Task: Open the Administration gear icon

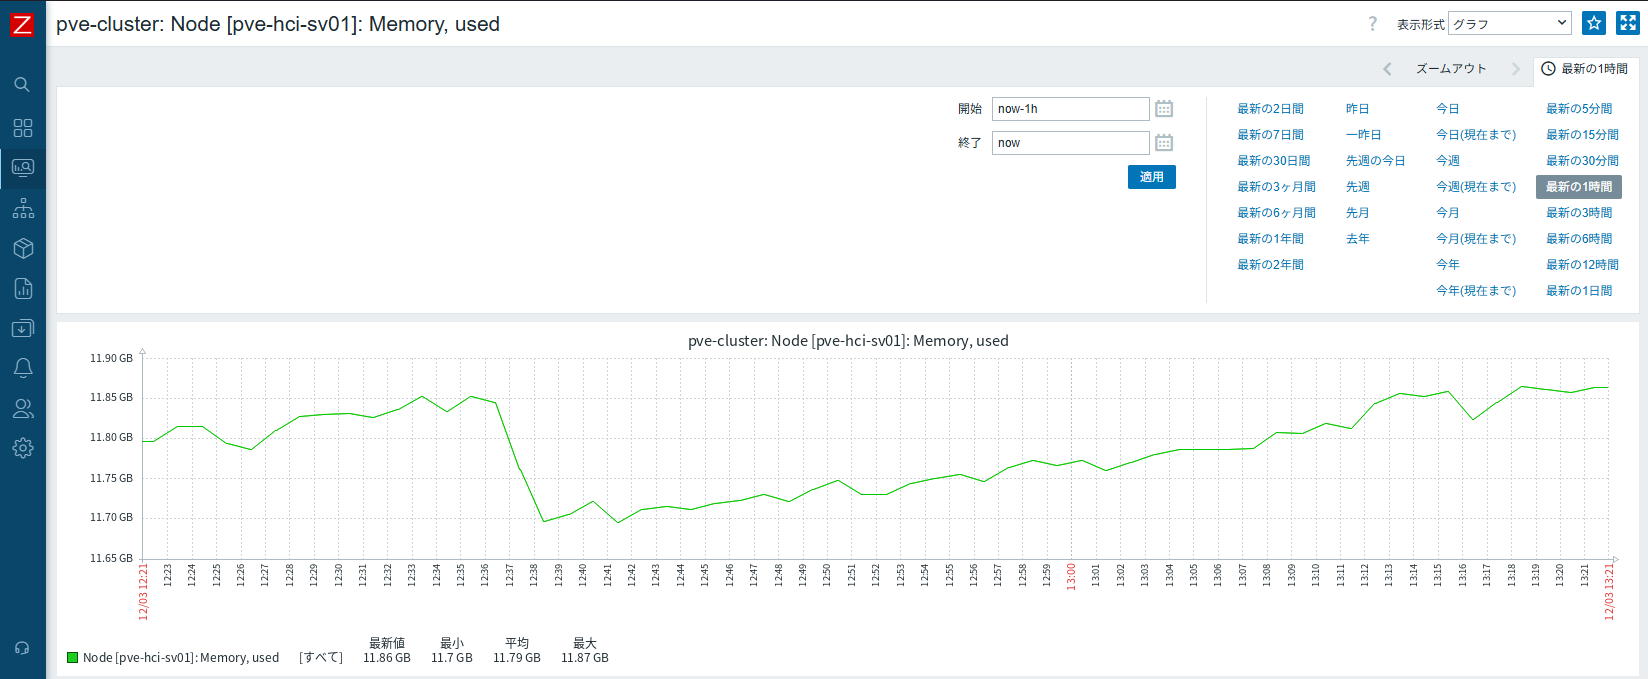Action: coord(22,448)
